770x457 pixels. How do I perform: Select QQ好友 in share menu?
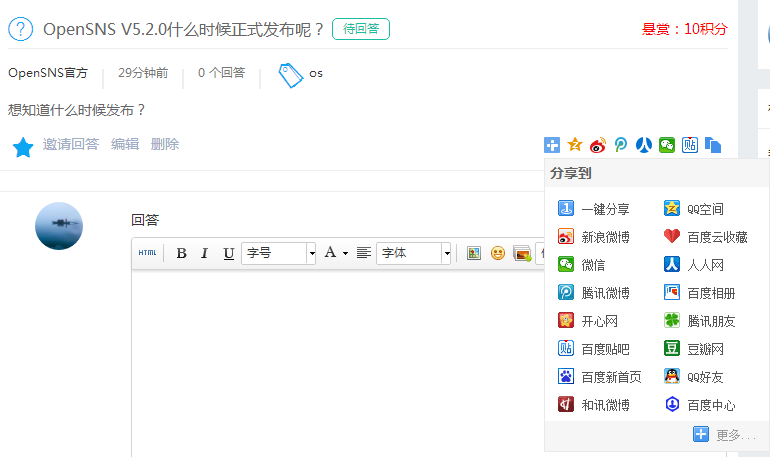pyautogui.click(x=694, y=376)
